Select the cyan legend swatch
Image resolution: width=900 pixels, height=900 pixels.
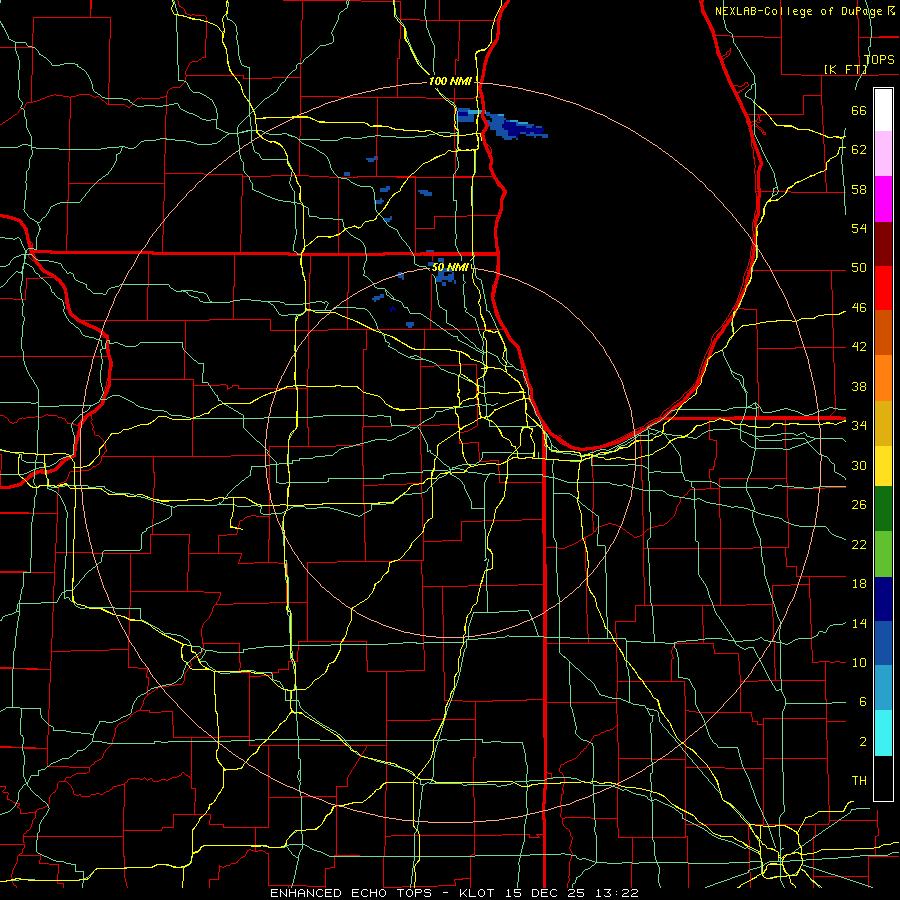click(x=883, y=733)
